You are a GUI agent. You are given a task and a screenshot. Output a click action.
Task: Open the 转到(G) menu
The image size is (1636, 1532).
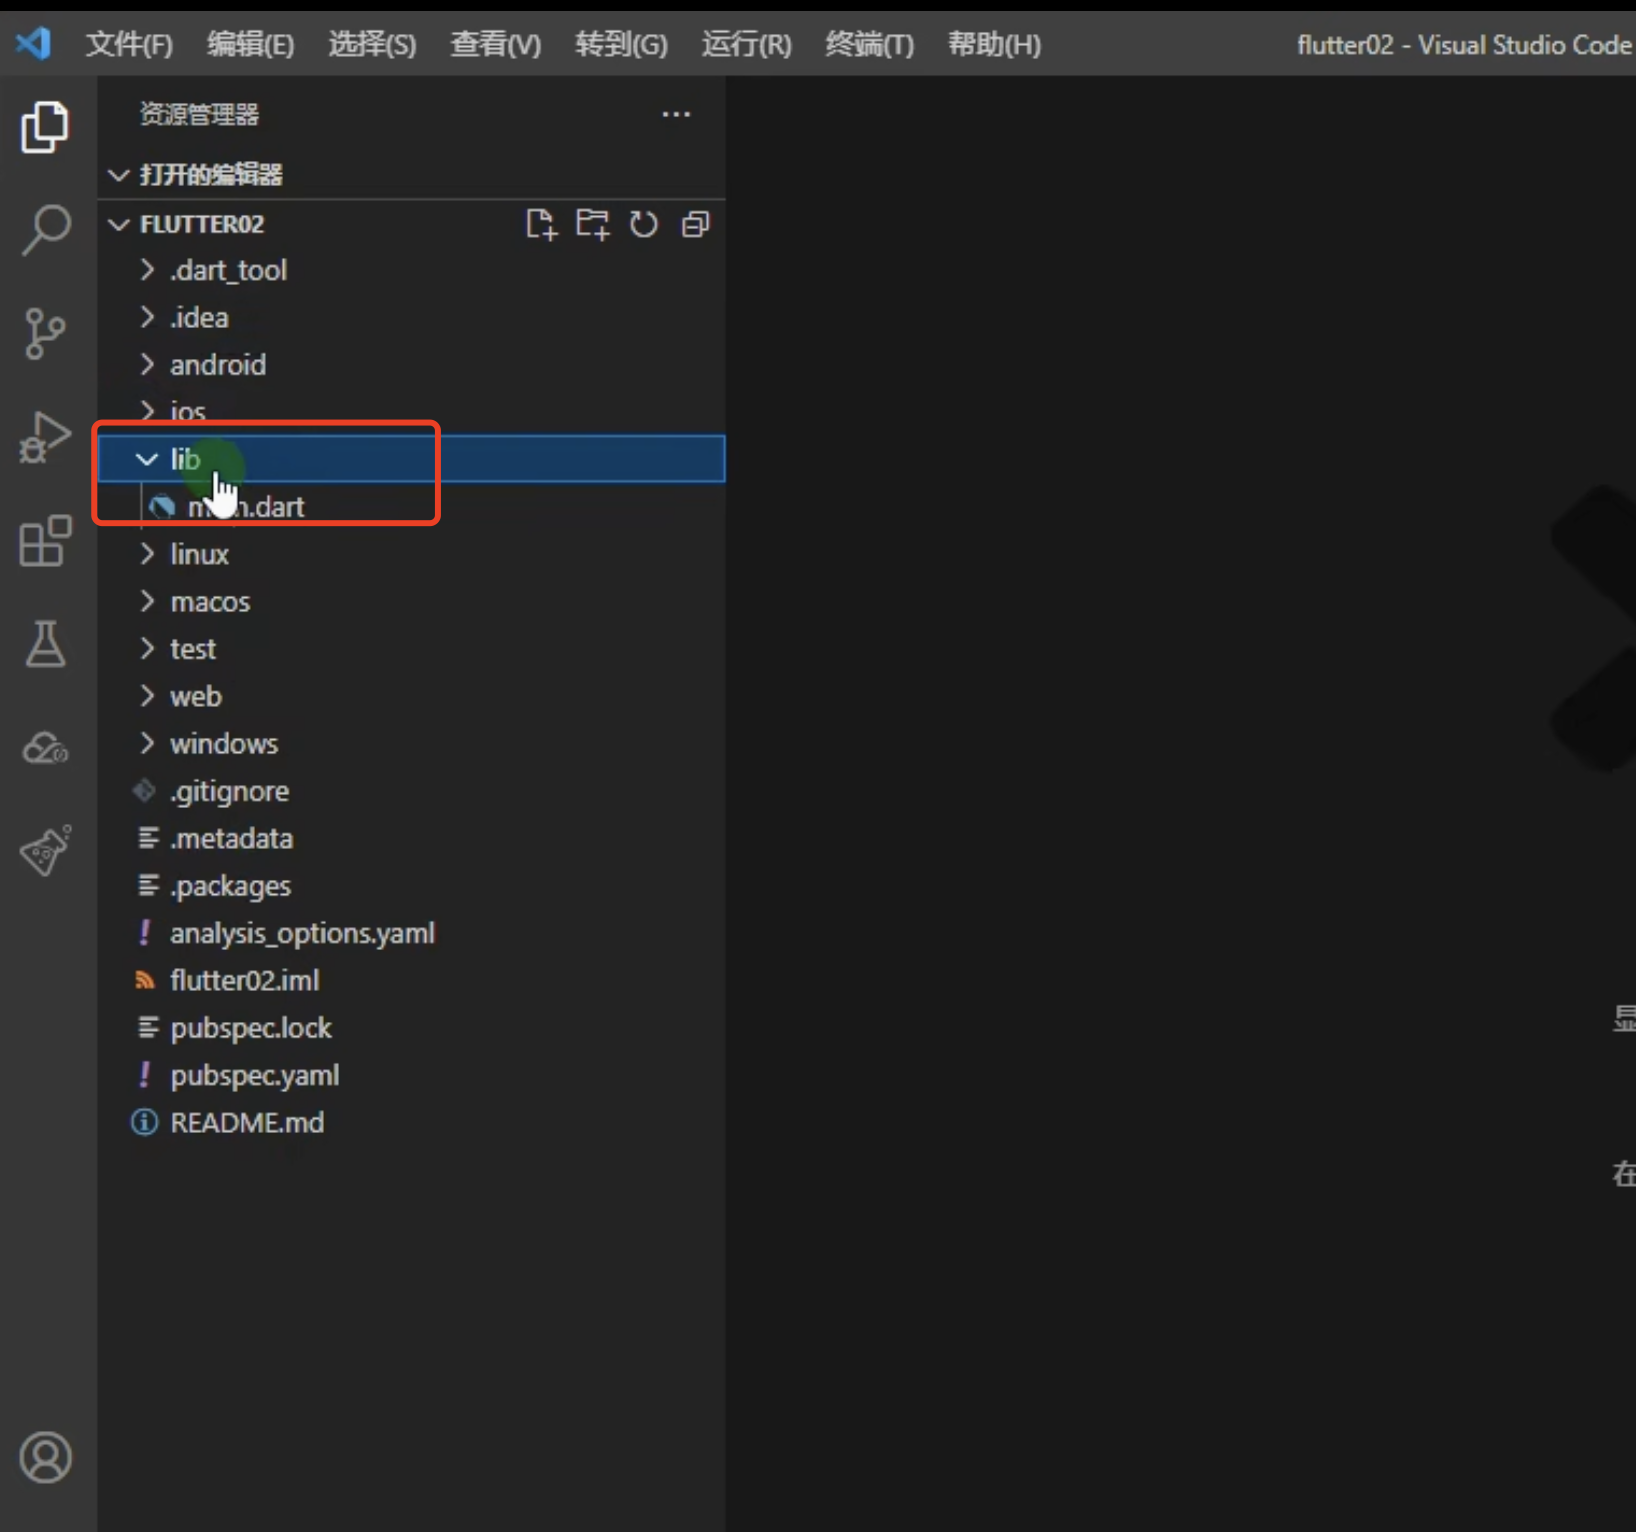pyautogui.click(x=621, y=44)
